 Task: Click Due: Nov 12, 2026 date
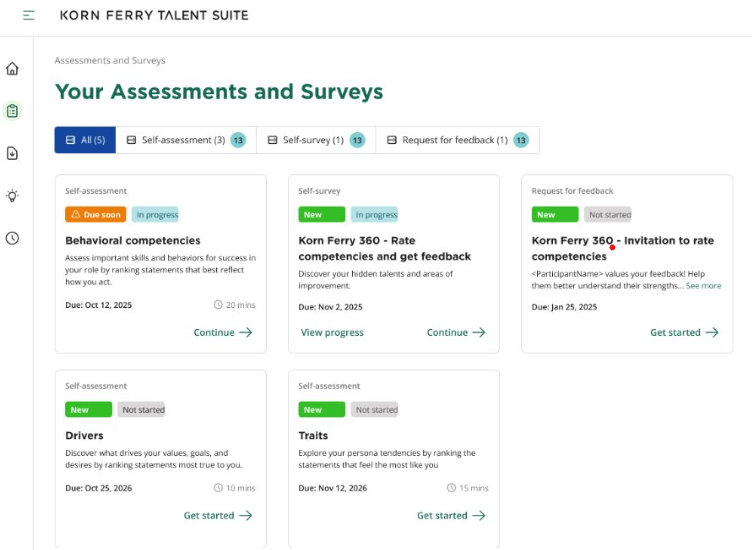[332, 488]
